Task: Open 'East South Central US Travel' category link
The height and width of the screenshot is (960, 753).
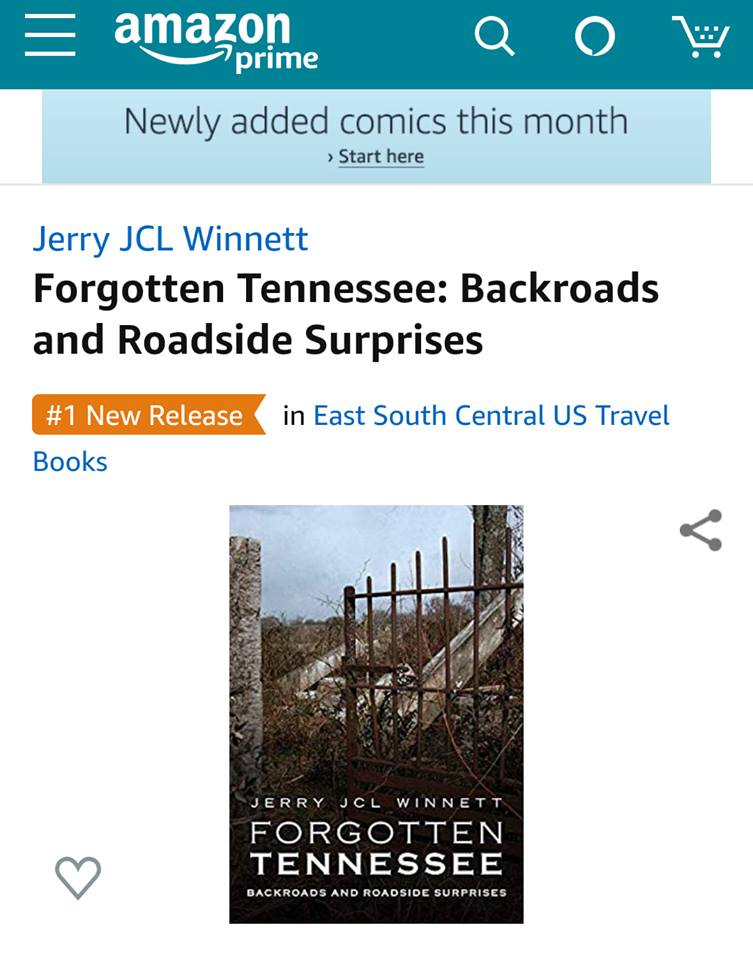Action: (x=491, y=415)
